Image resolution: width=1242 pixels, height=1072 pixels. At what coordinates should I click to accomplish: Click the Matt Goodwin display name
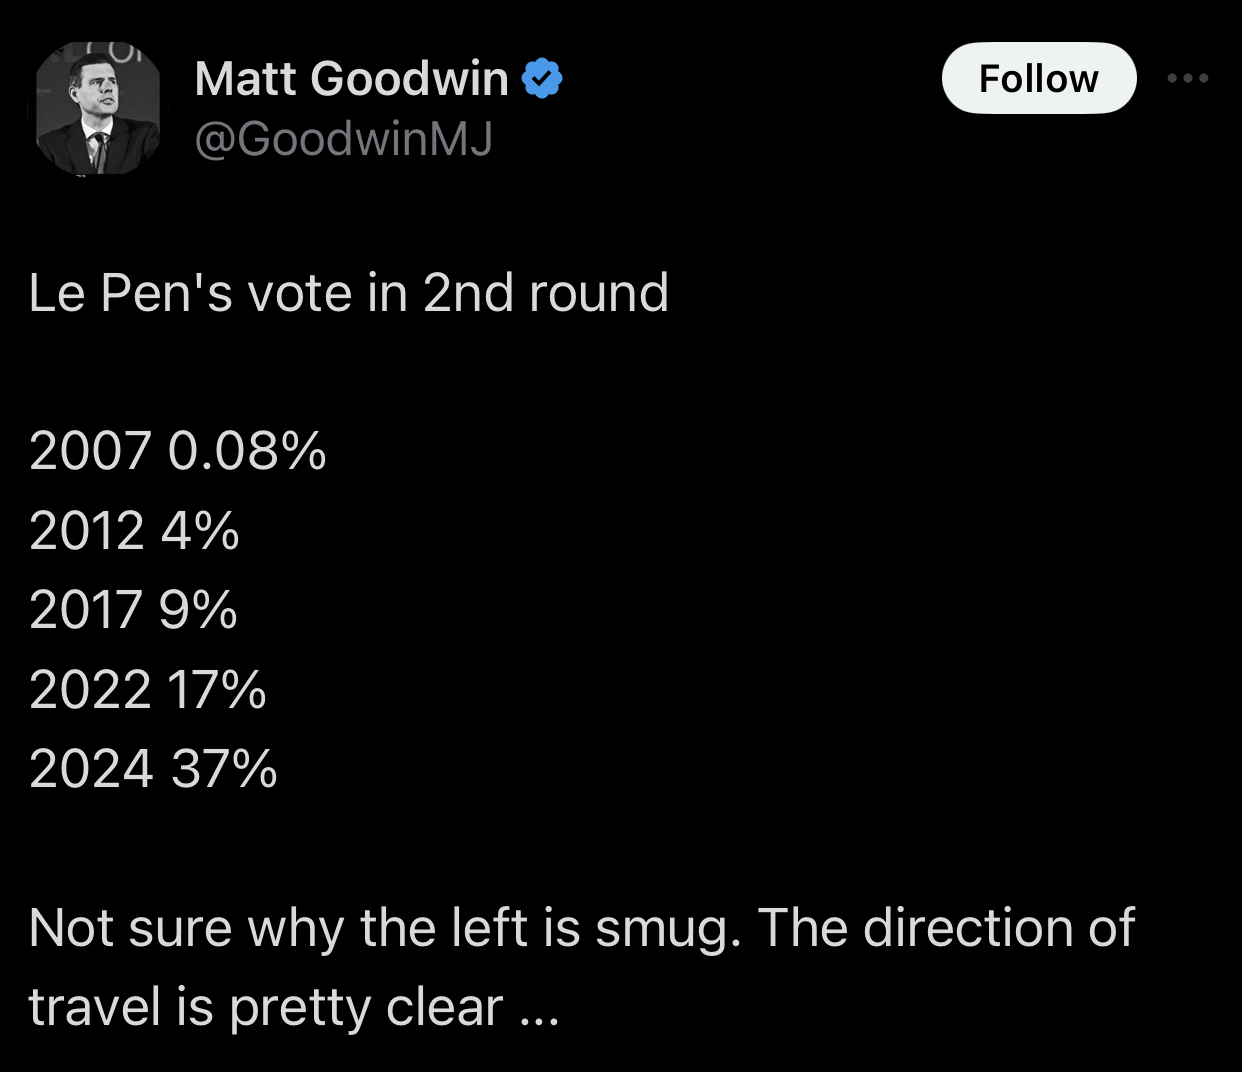tap(351, 78)
